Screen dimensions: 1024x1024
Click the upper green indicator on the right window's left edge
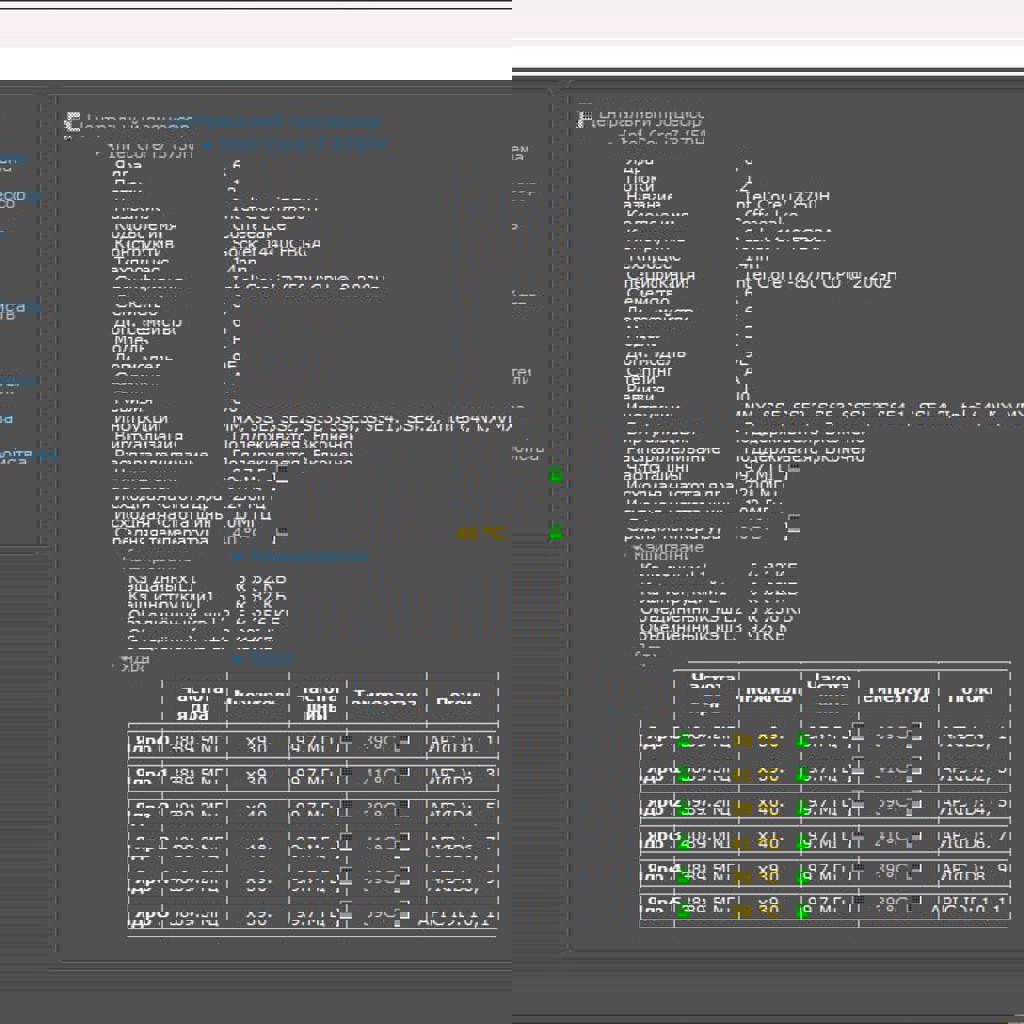[555, 474]
